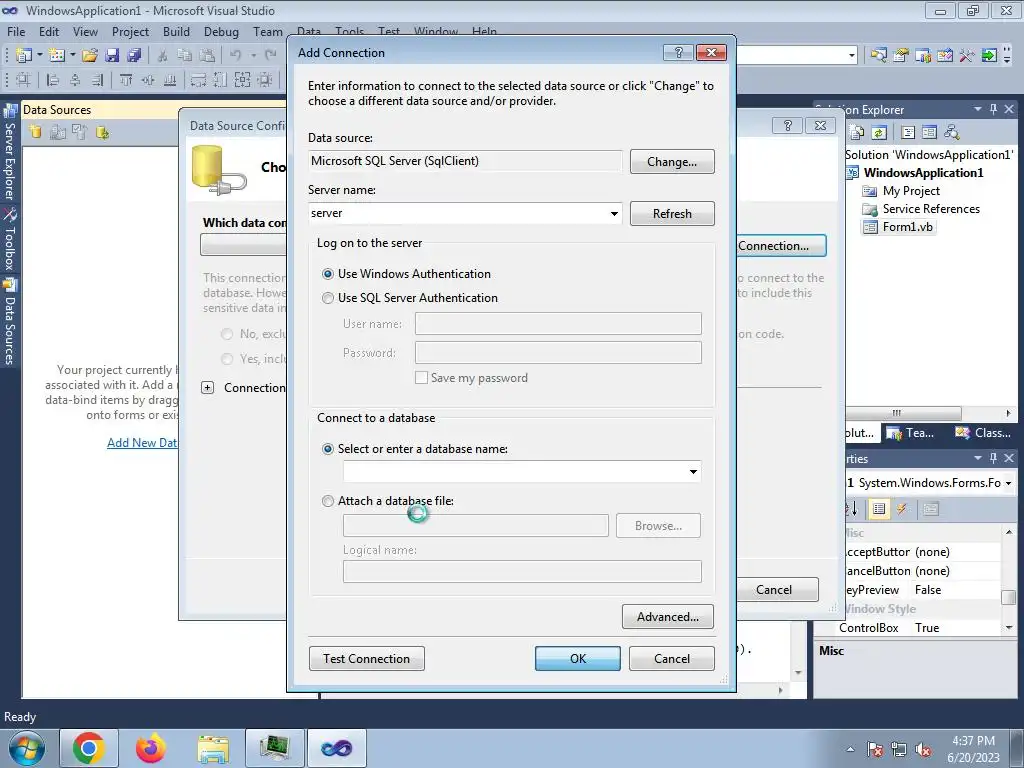The width and height of the screenshot is (1024, 768).
Task: Click the Make Same Width icon
Action: coord(198,80)
